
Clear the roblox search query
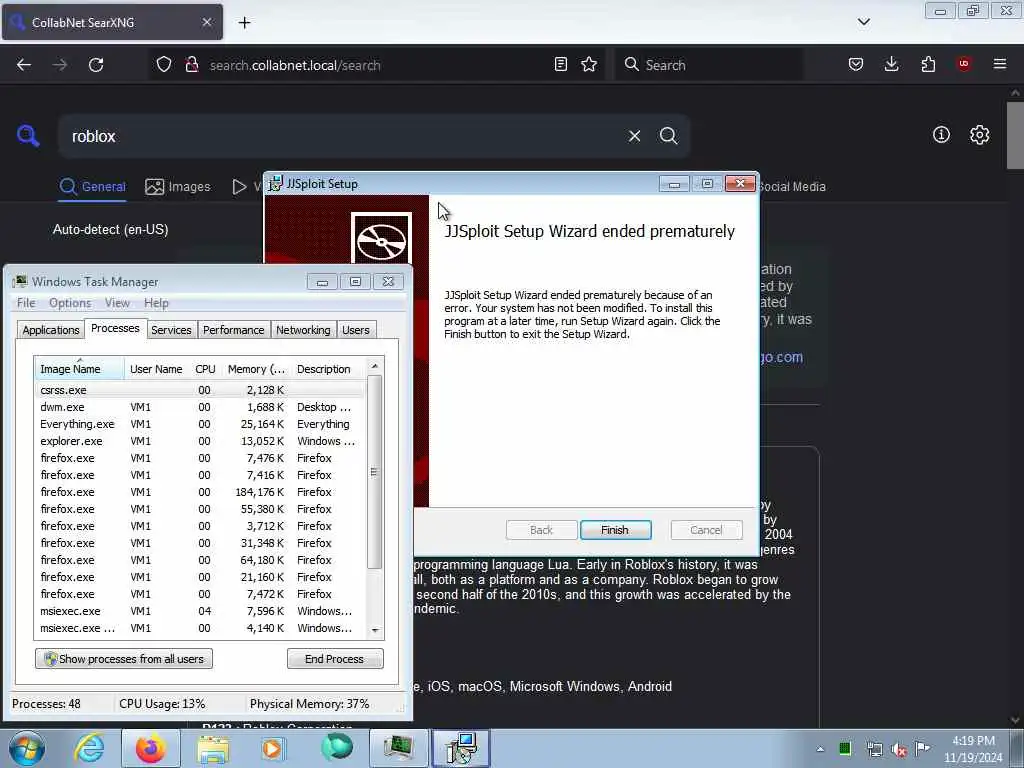pos(634,136)
